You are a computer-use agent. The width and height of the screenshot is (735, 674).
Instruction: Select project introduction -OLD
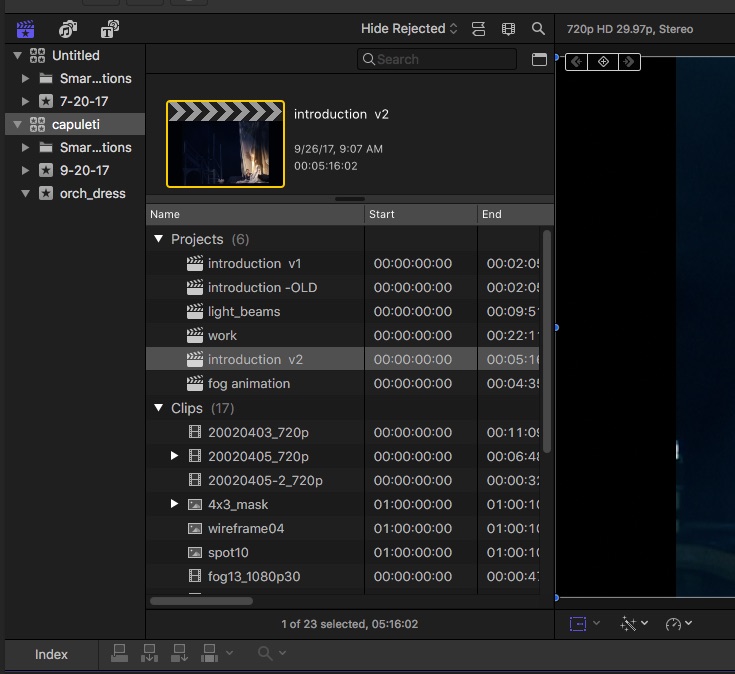pyautogui.click(x=343, y=287)
